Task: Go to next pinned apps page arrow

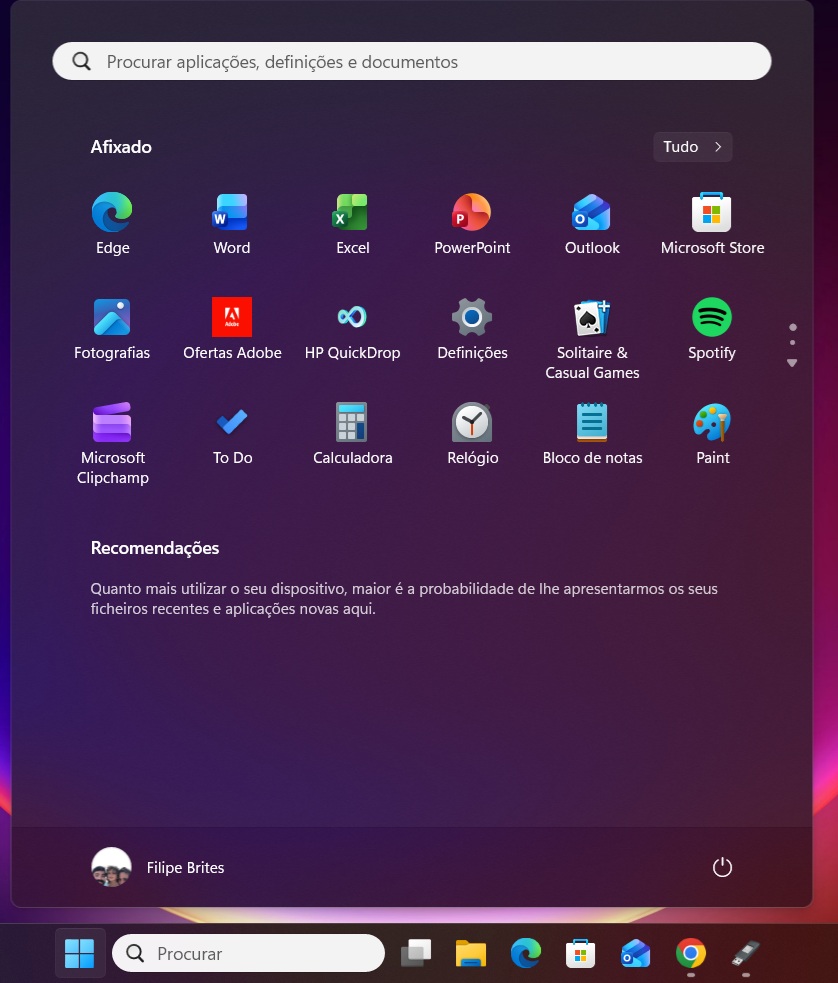Action: point(792,363)
